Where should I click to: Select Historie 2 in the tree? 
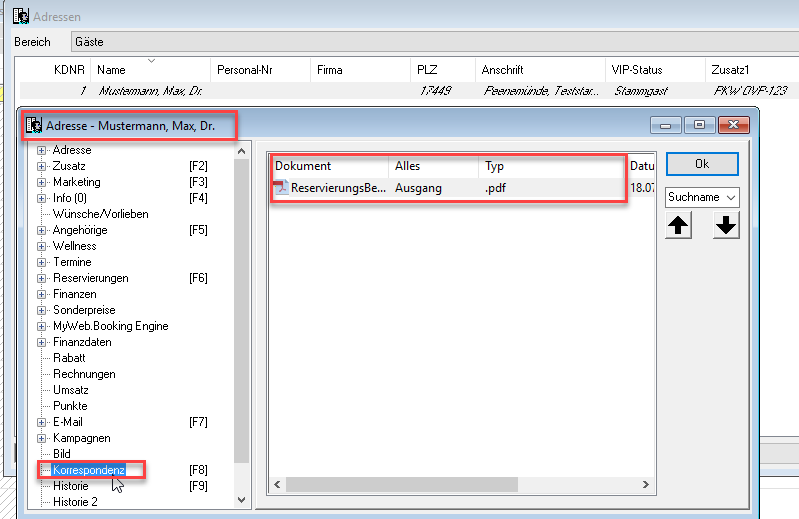(75, 502)
